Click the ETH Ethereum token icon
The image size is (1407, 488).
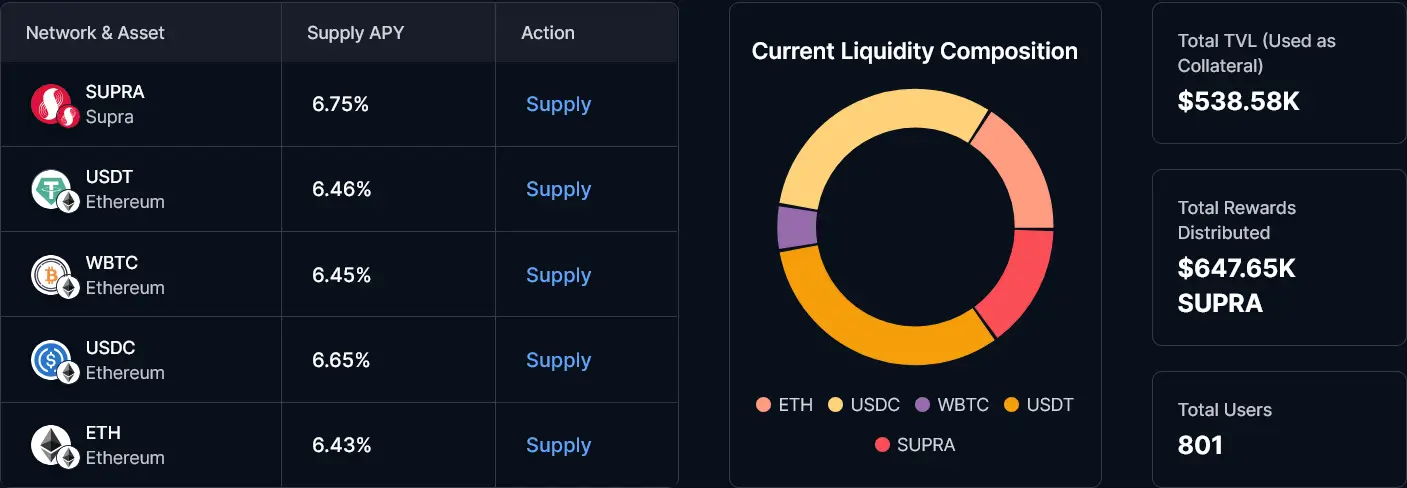[50, 445]
